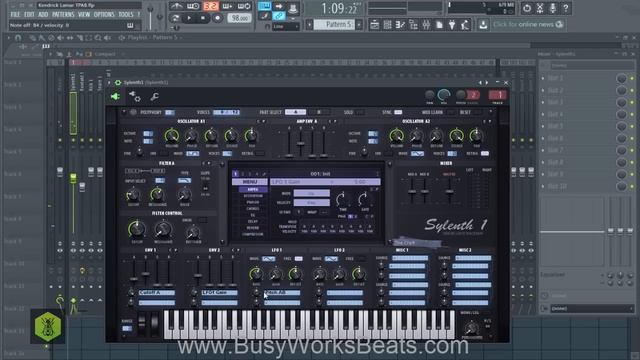Toggle typing keyboard to piano icon
Screen dimensions: 640x360
pyautogui.click(x=264, y=6)
